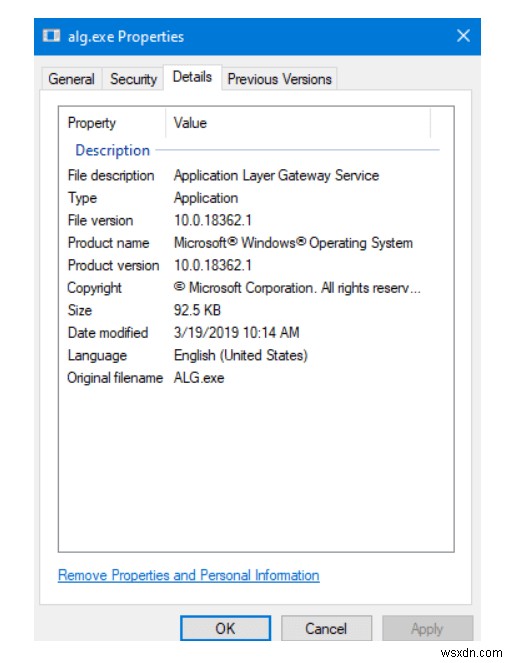Click the File version value 10.0.18362.1
514x663 pixels.
click(213, 220)
